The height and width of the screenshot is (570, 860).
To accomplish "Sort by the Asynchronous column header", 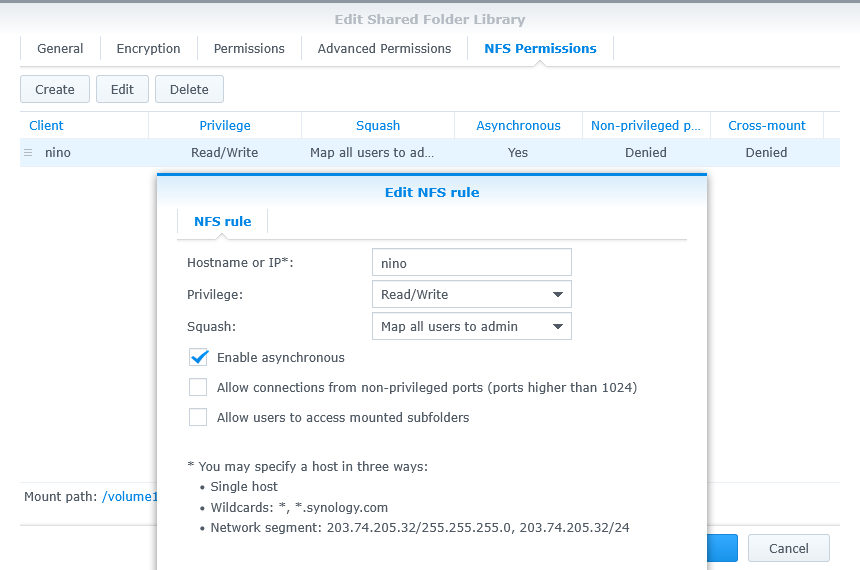I will [x=518, y=126].
